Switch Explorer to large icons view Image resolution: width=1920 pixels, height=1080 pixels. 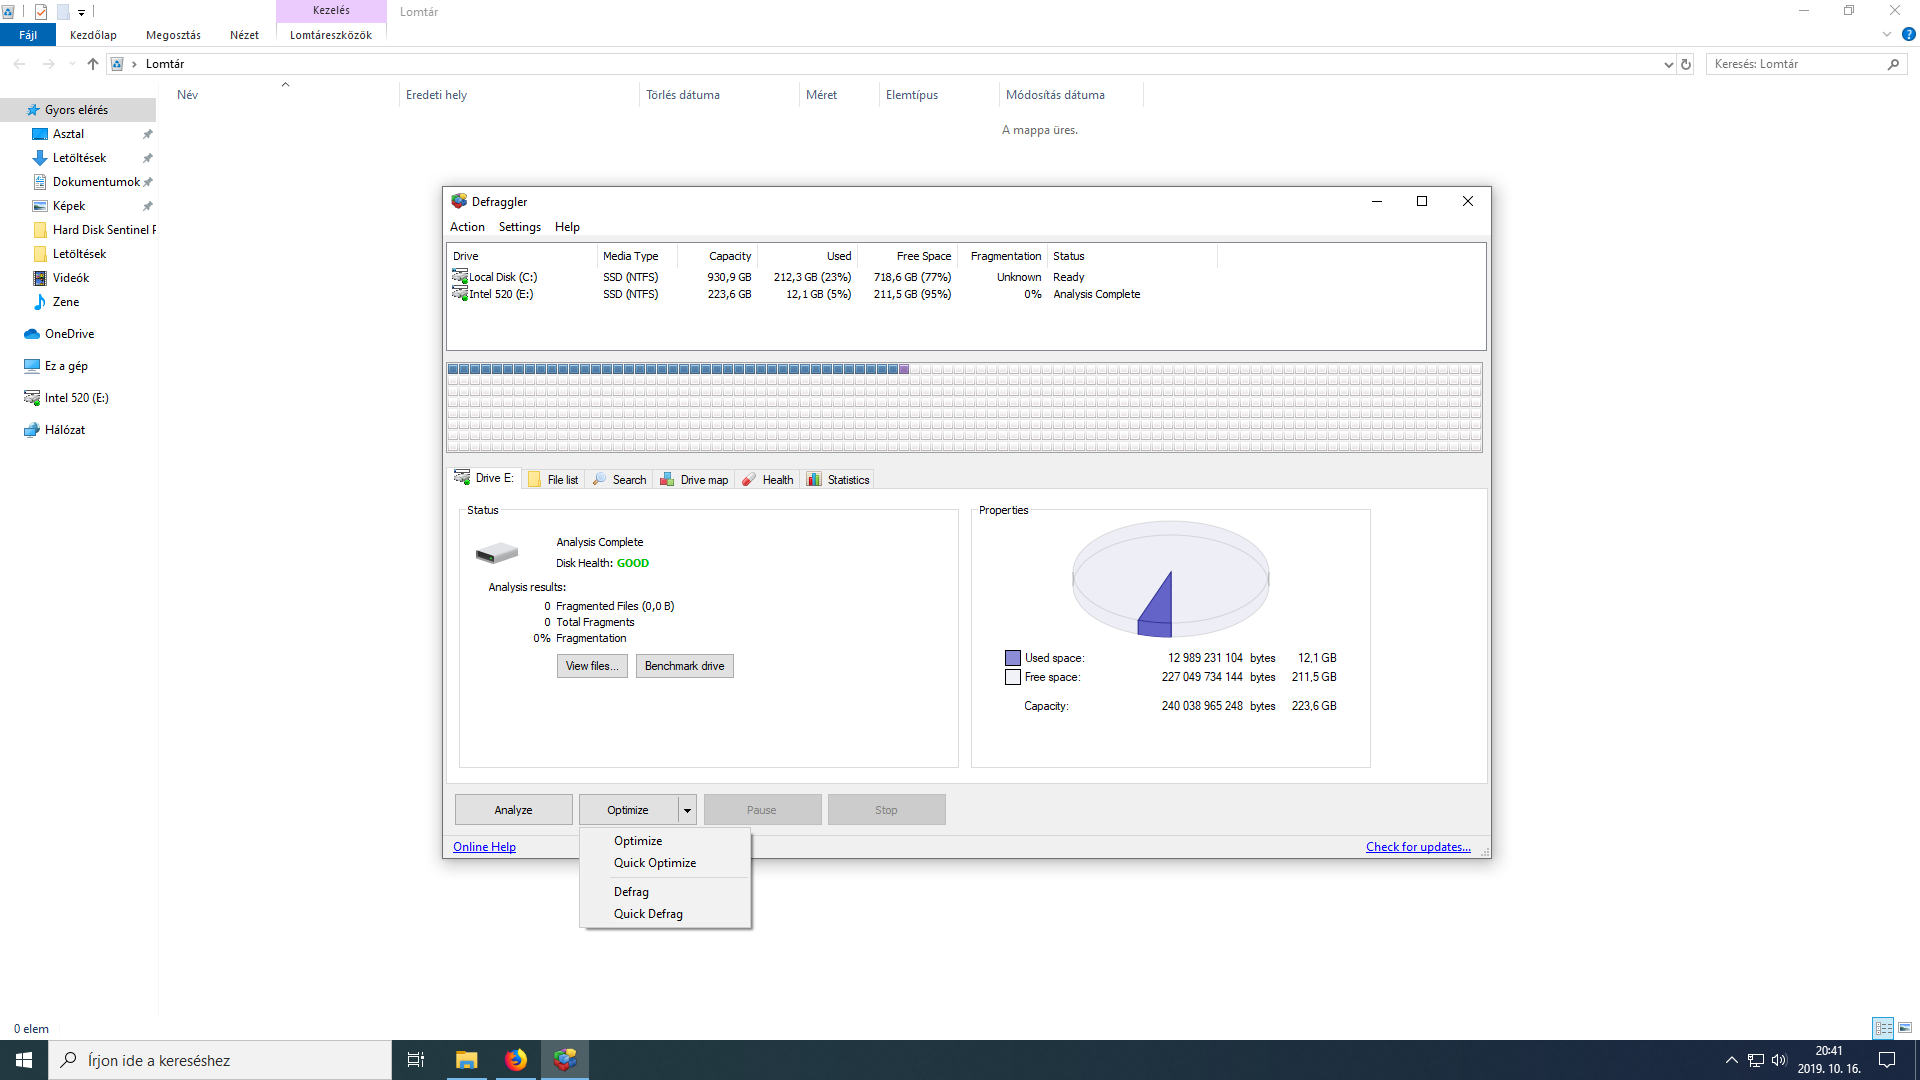[x=1905, y=1028]
